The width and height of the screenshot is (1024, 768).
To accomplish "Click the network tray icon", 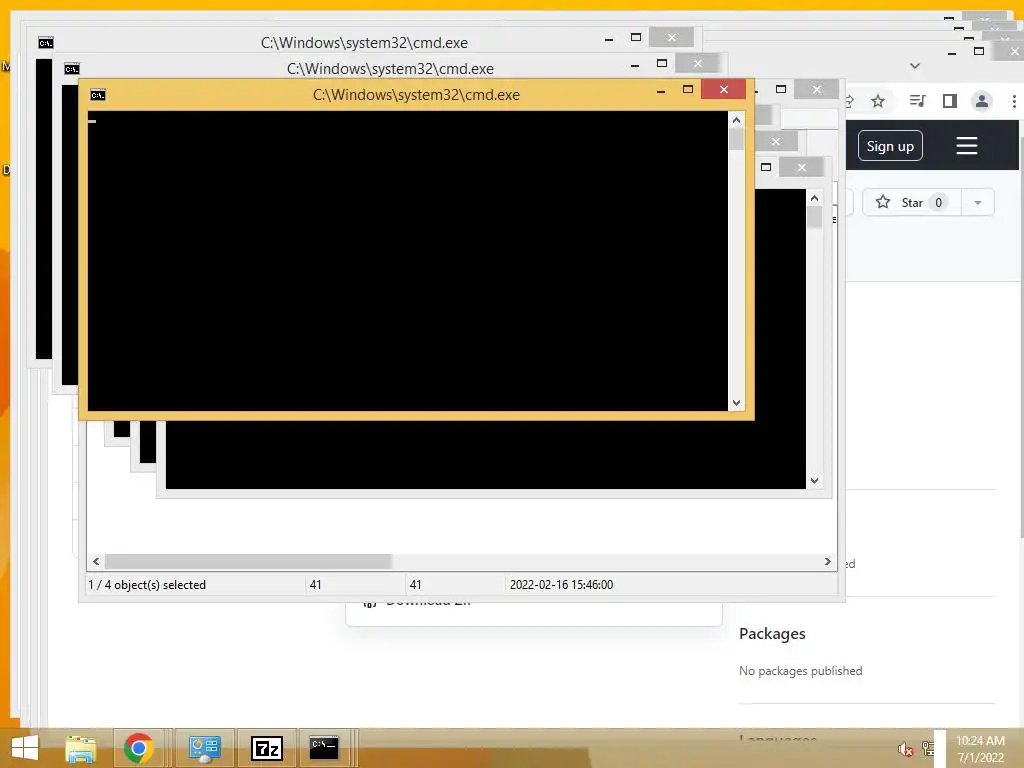I will 927,748.
